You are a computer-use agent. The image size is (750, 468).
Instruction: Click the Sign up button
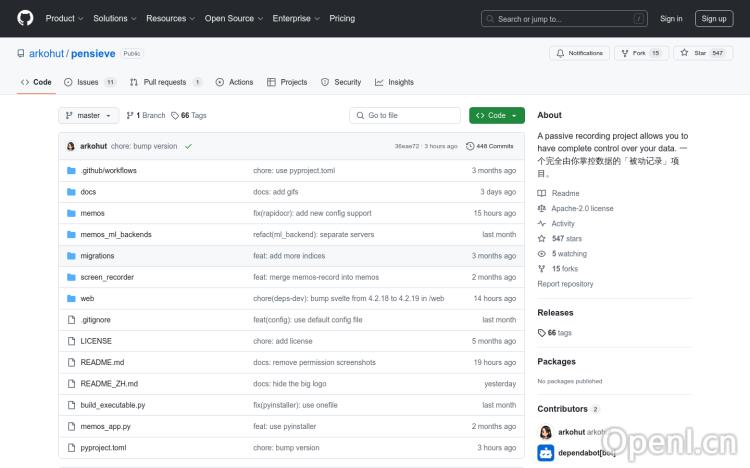pyautogui.click(x=714, y=18)
